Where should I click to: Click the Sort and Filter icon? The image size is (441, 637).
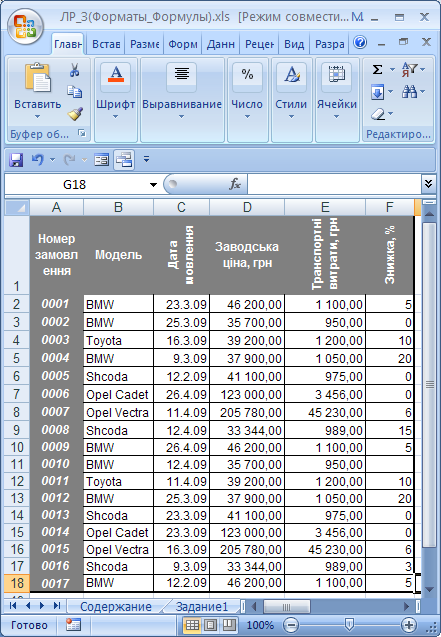[x=409, y=69]
